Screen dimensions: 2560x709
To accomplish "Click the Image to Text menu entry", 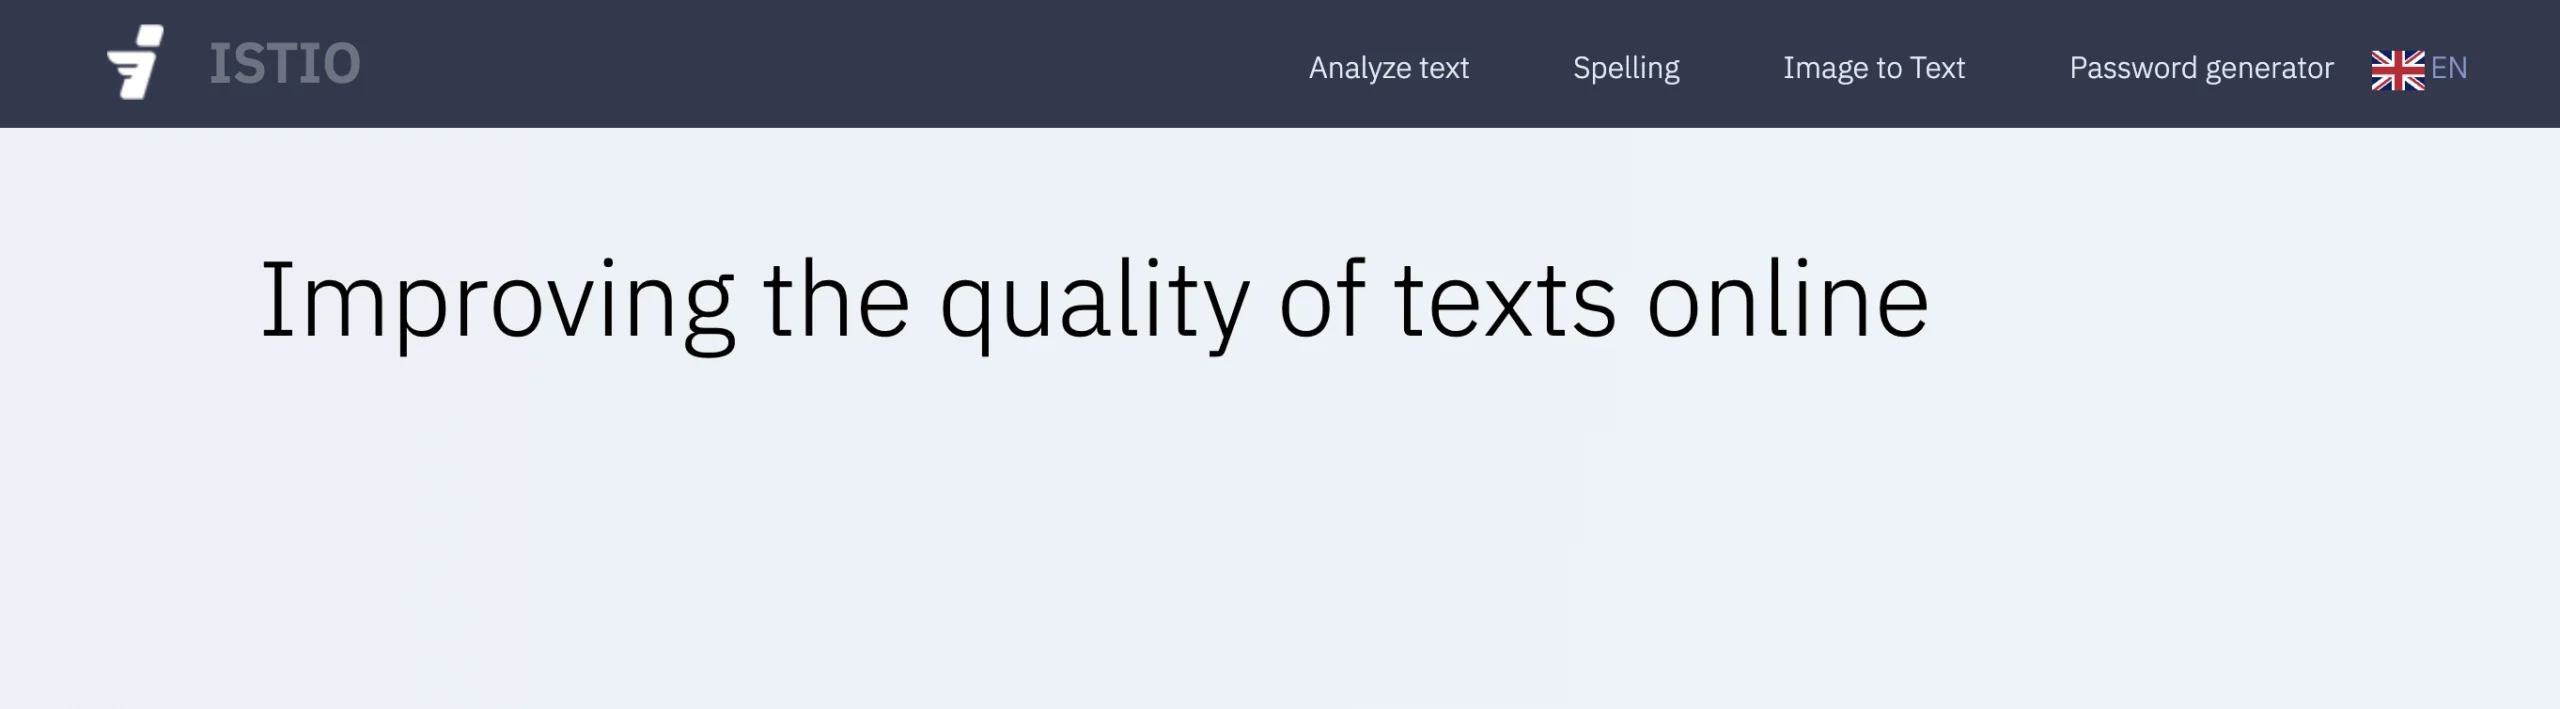I will pos(1874,68).
